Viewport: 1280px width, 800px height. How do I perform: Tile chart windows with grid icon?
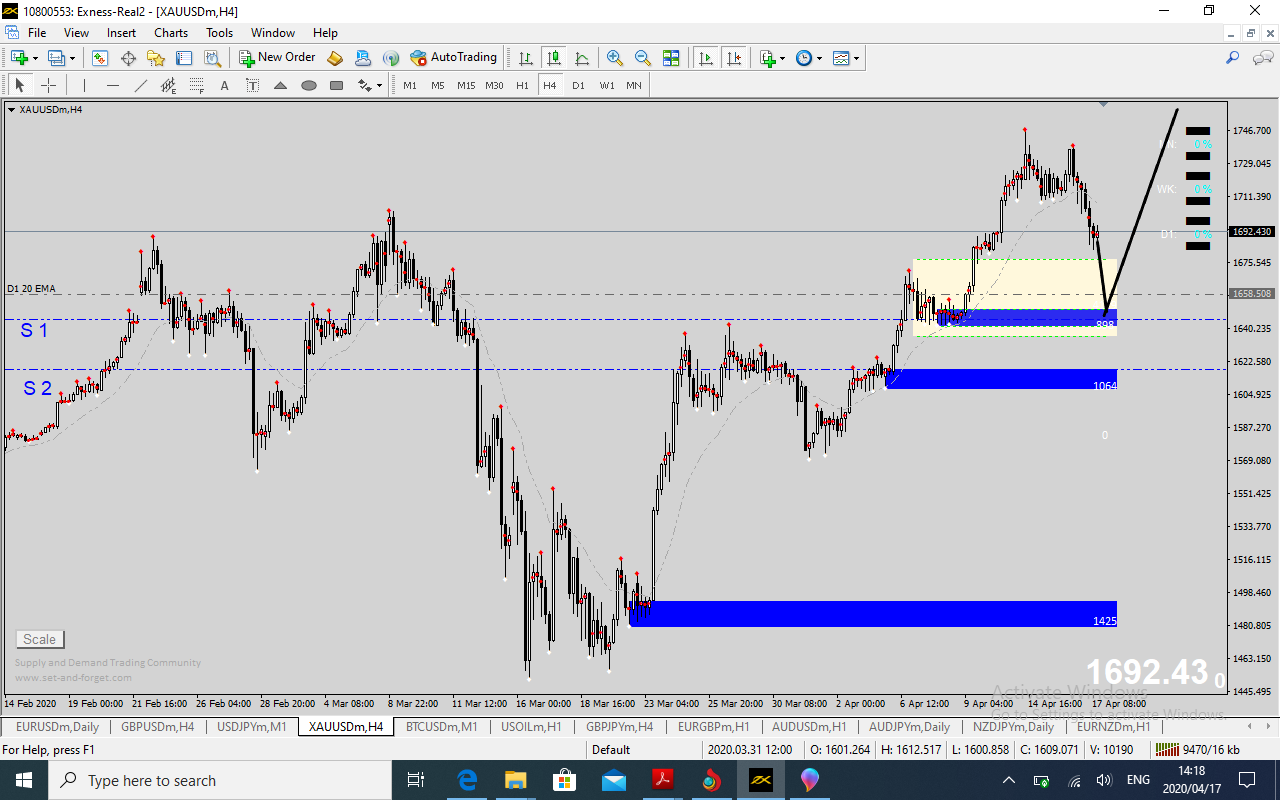coord(671,58)
